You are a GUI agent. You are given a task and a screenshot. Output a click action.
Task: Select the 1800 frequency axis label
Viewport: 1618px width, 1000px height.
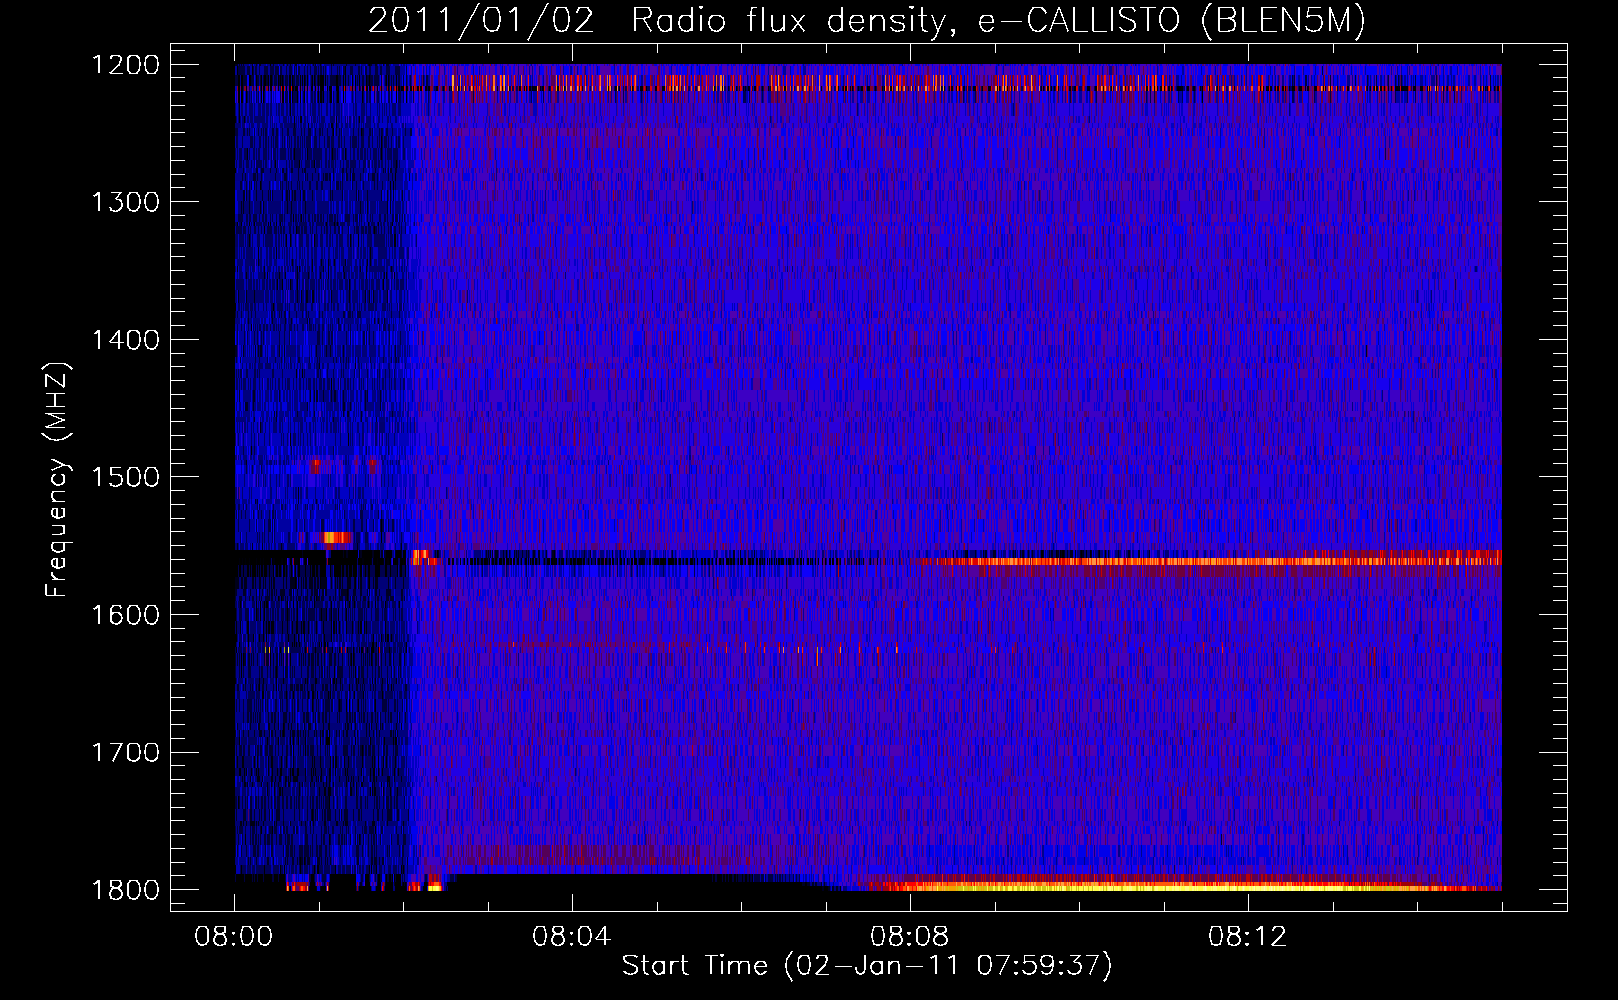click(x=125, y=890)
